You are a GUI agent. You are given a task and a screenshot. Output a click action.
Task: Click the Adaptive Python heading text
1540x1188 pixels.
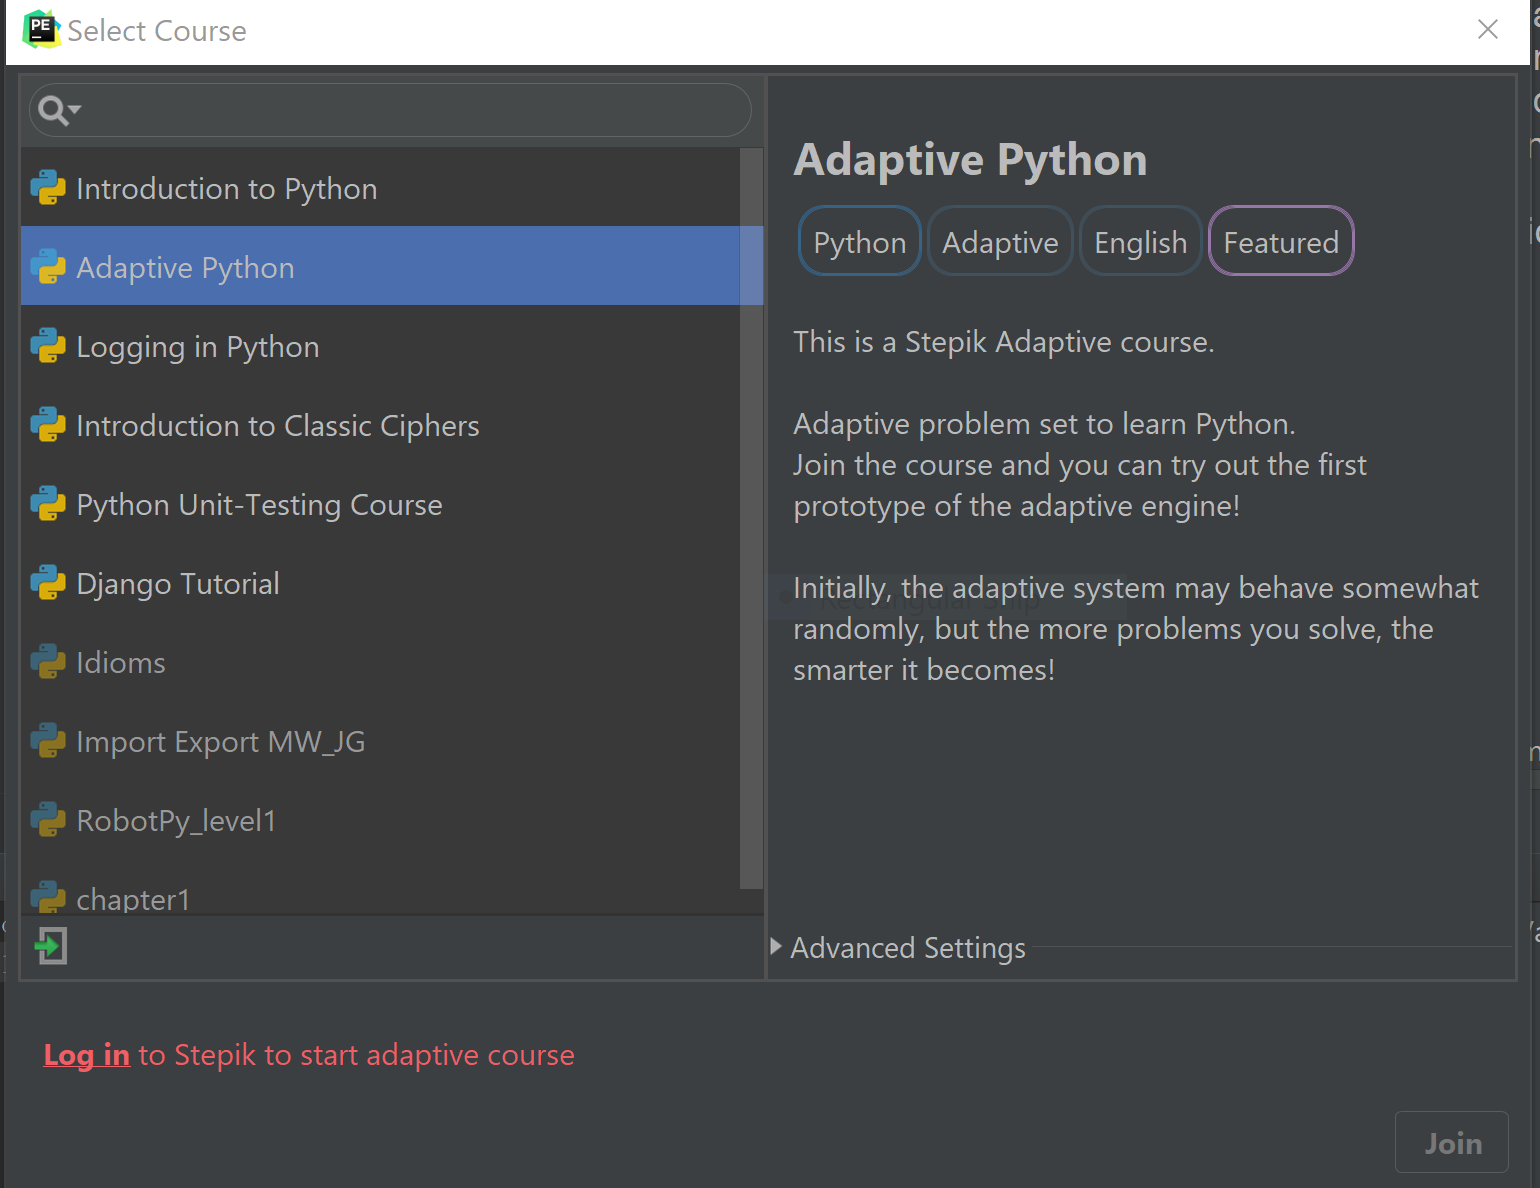click(x=970, y=160)
